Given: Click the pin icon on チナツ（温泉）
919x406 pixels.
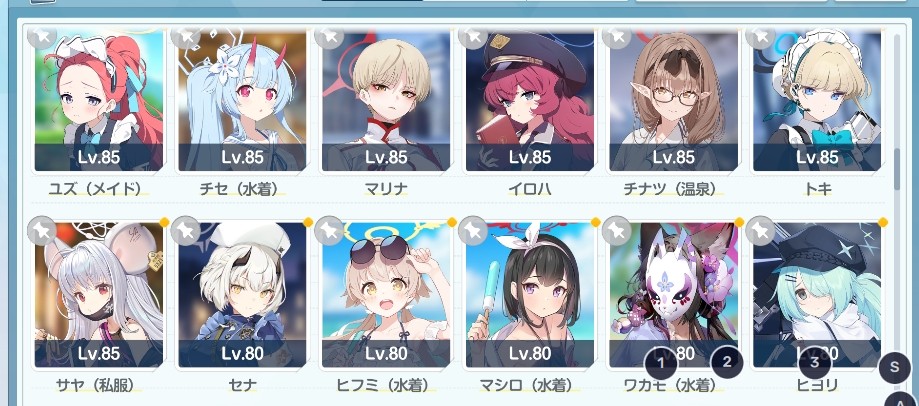Looking at the screenshot, I should (x=616, y=37).
